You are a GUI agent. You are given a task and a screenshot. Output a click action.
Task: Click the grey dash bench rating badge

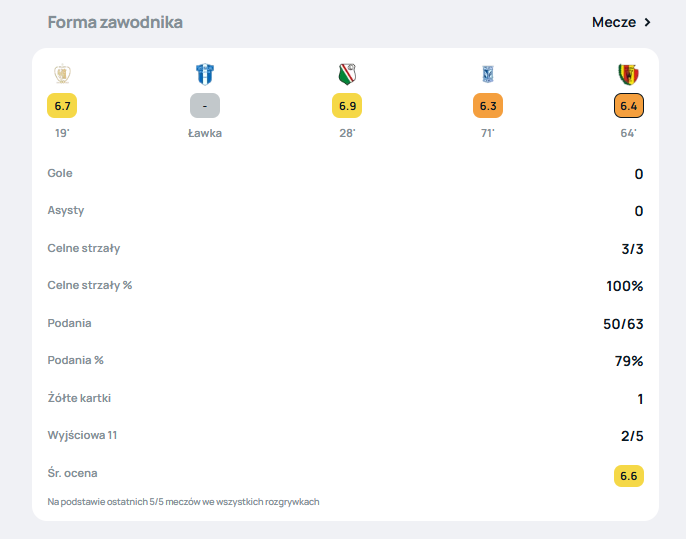[205, 106]
